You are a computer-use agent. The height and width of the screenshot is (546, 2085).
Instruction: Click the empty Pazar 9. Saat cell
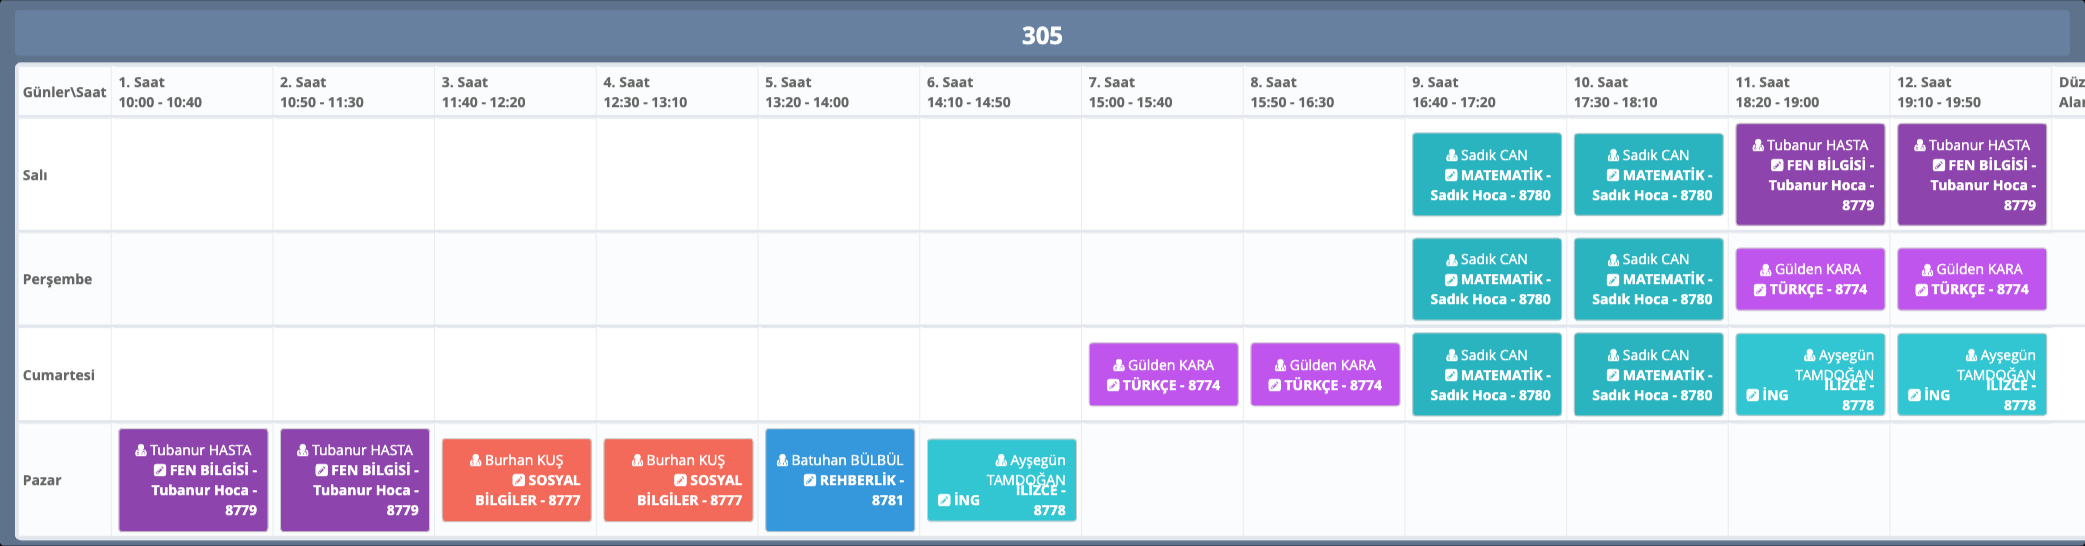(x=1486, y=480)
